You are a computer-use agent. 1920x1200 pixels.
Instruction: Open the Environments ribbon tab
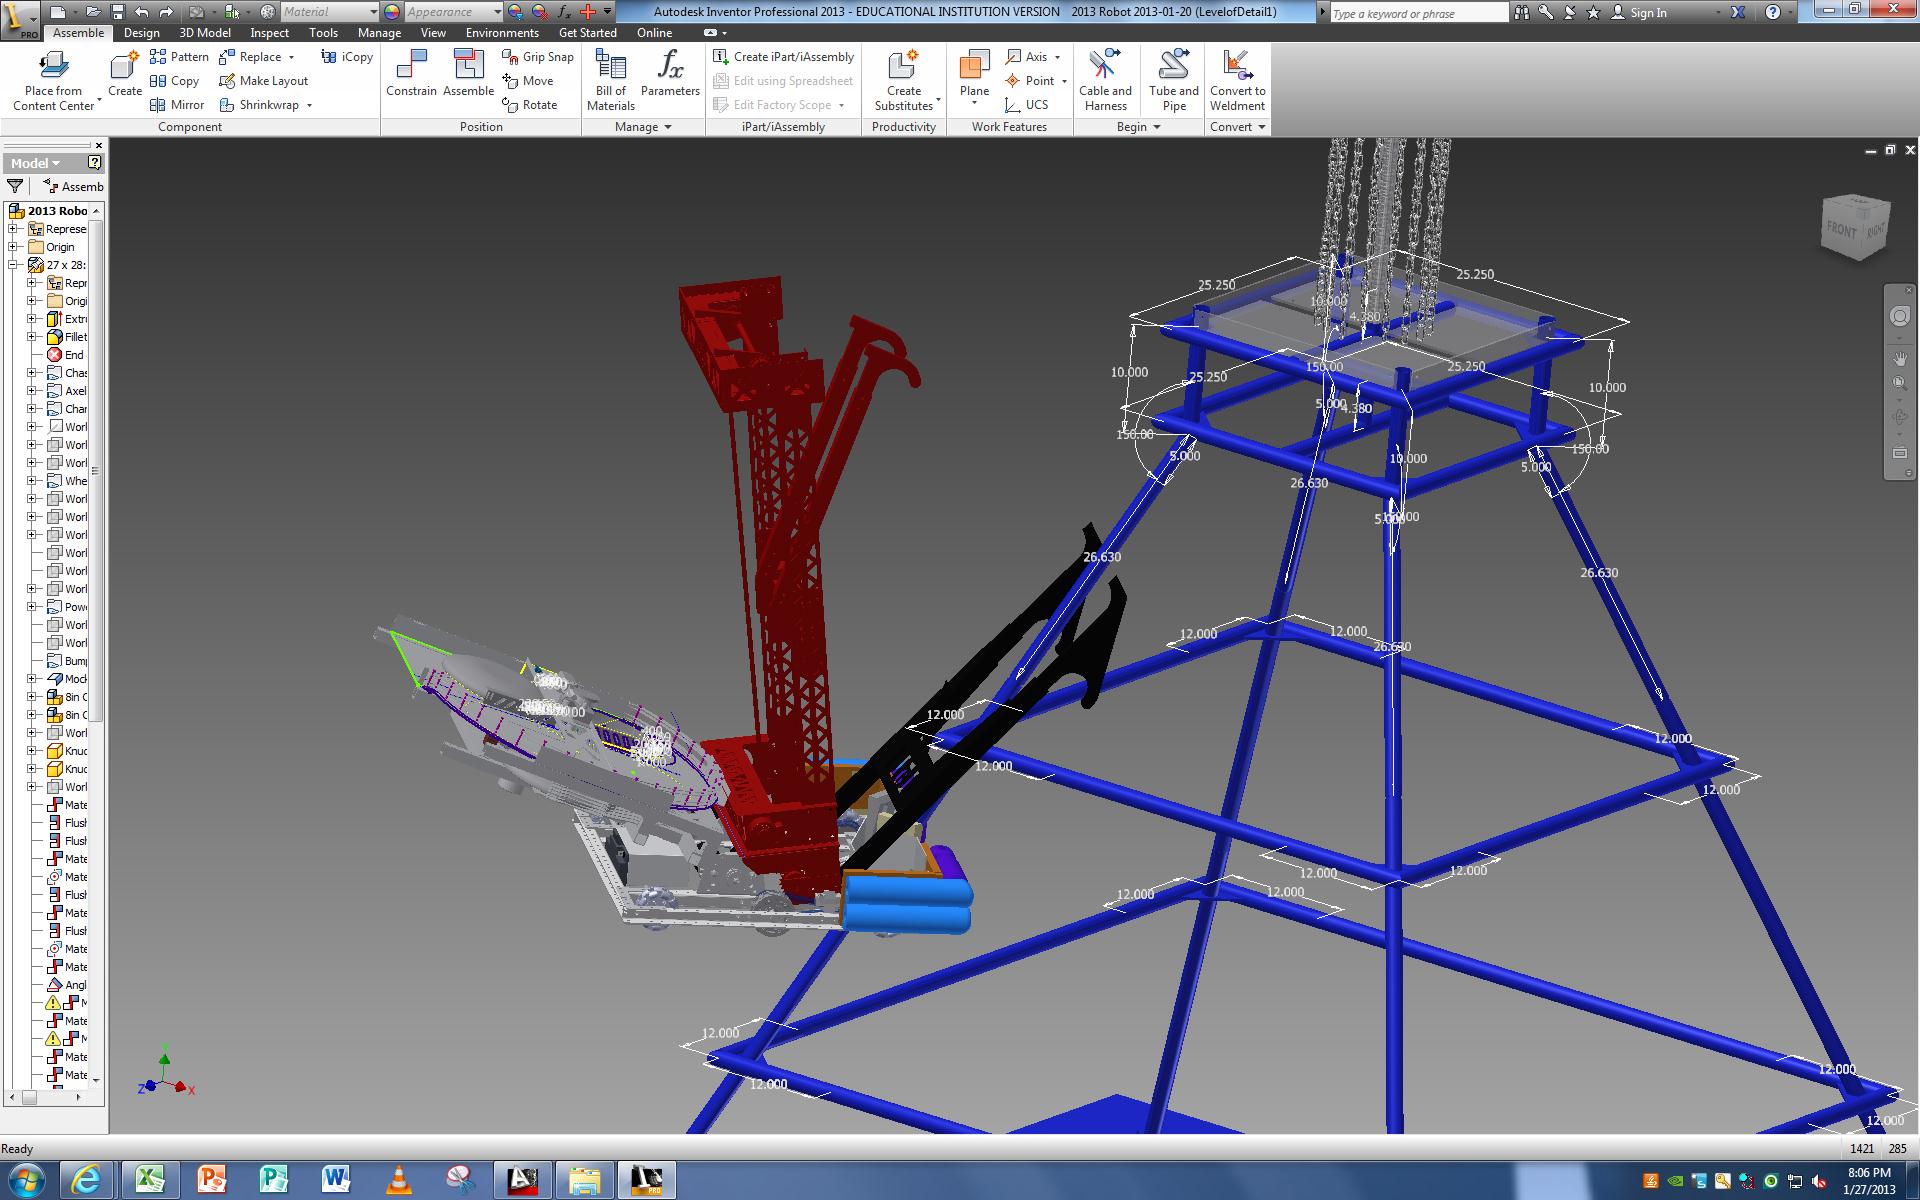tap(502, 33)
